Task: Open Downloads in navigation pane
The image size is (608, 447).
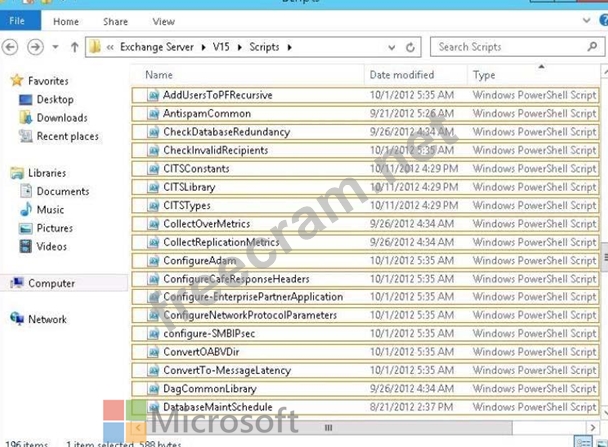Action: pyautogui.click(x=62, y=118)
